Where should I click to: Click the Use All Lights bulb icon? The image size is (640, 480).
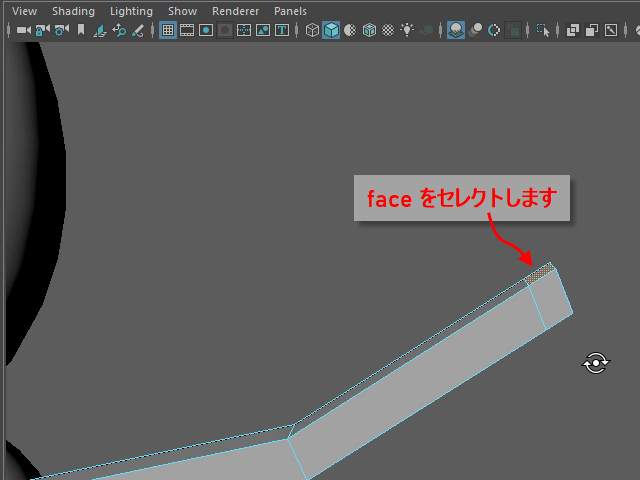[x=407, y=30]
